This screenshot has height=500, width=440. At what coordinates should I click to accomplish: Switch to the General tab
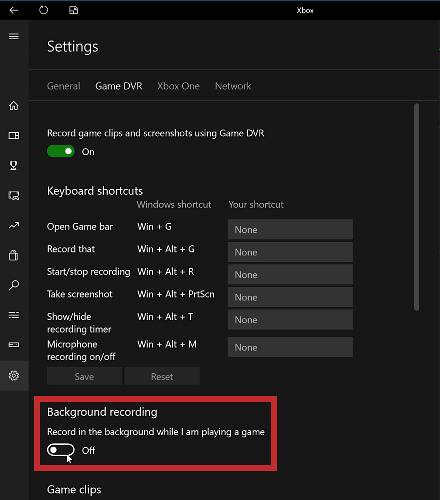[64, 86]
